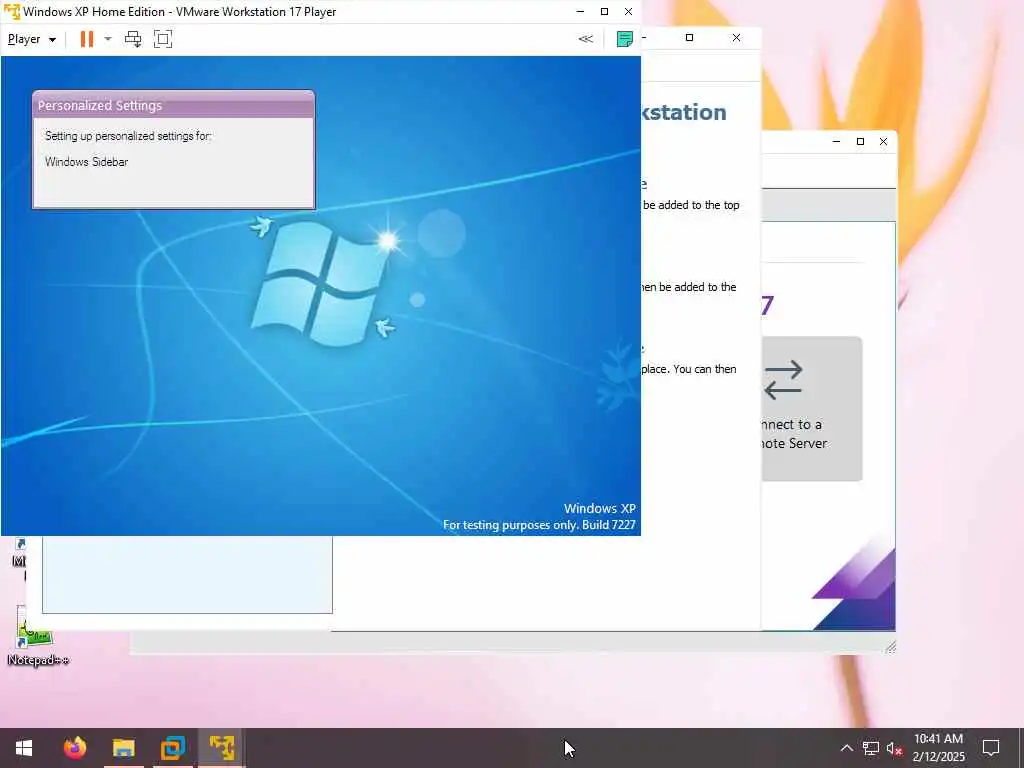This screenshot has width=1024, height=768.
Task: Click the resize grip of the background window
Action: (890, 647)
